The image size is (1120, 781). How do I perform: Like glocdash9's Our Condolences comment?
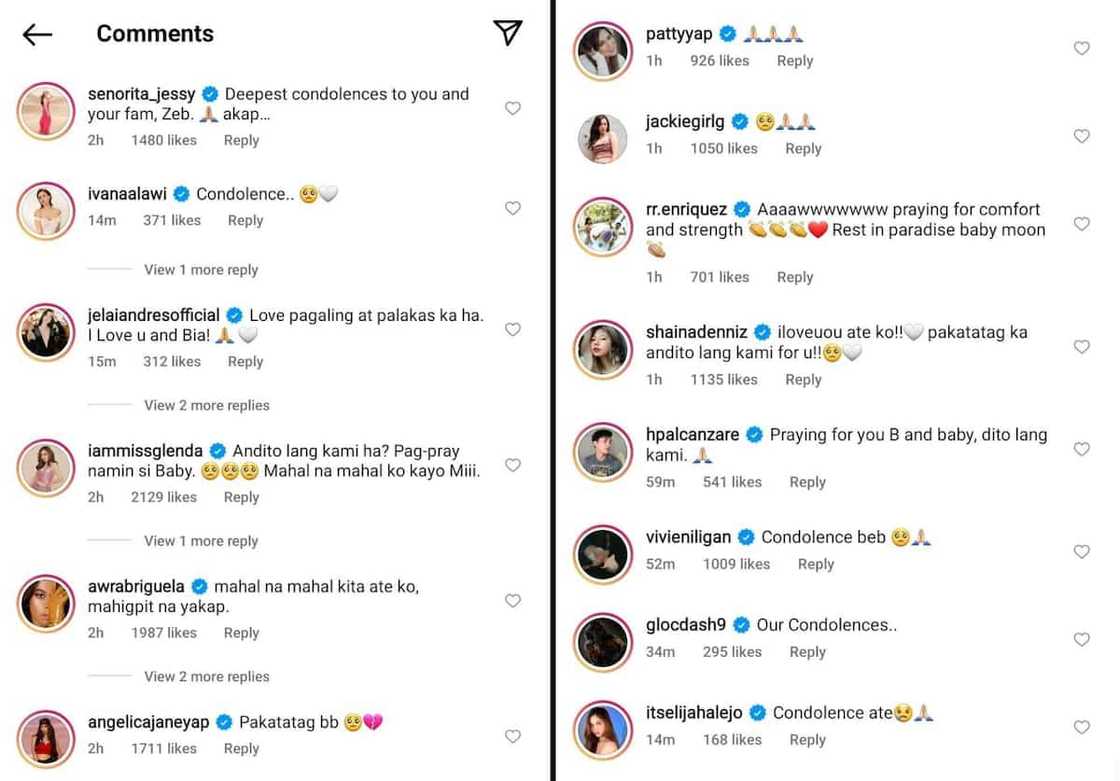(1081, 639)
